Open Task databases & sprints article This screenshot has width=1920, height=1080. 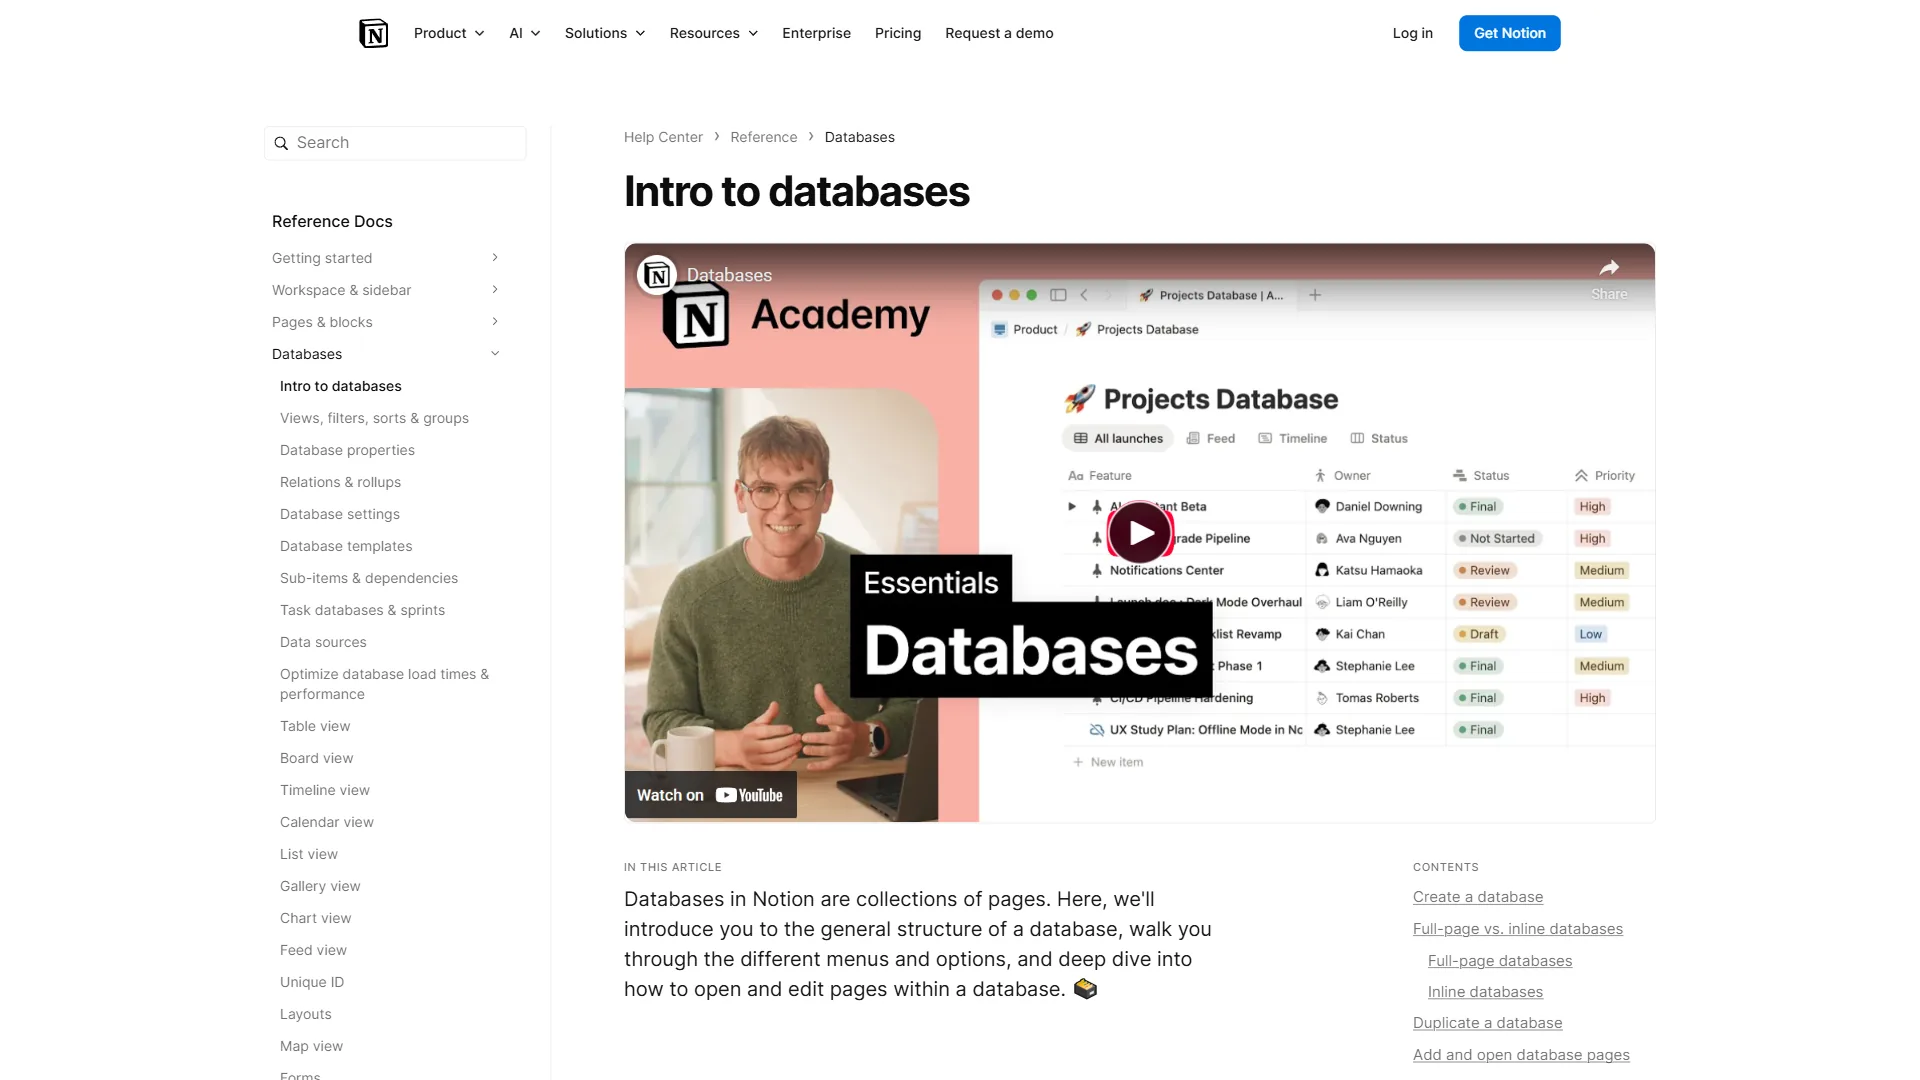coord(362,610)
